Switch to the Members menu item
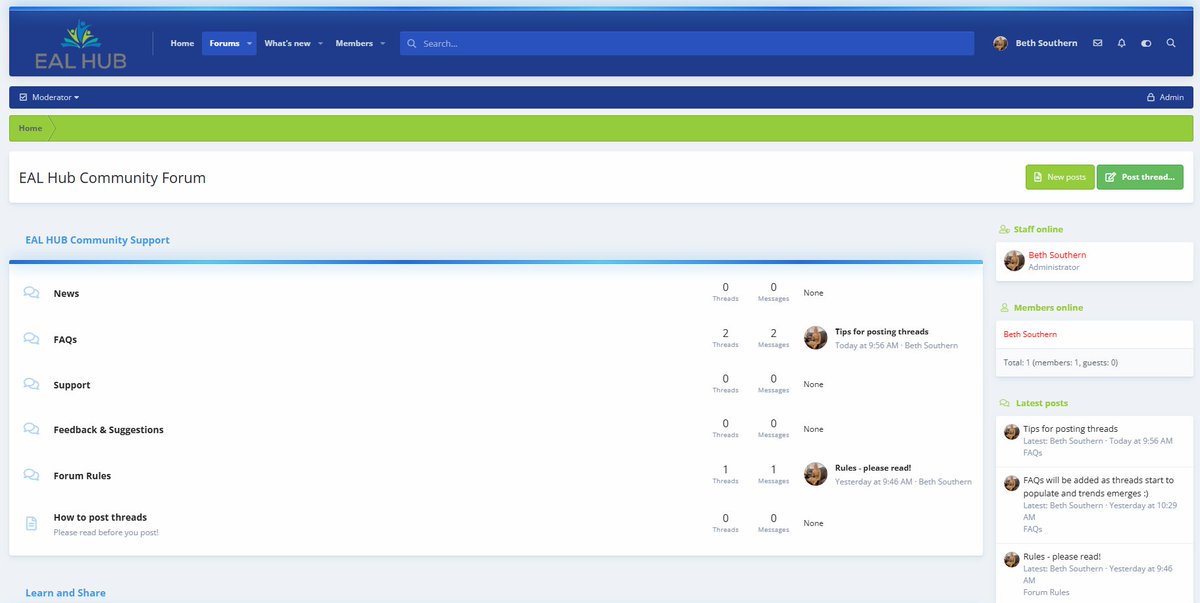 click(x=356, y=43)
